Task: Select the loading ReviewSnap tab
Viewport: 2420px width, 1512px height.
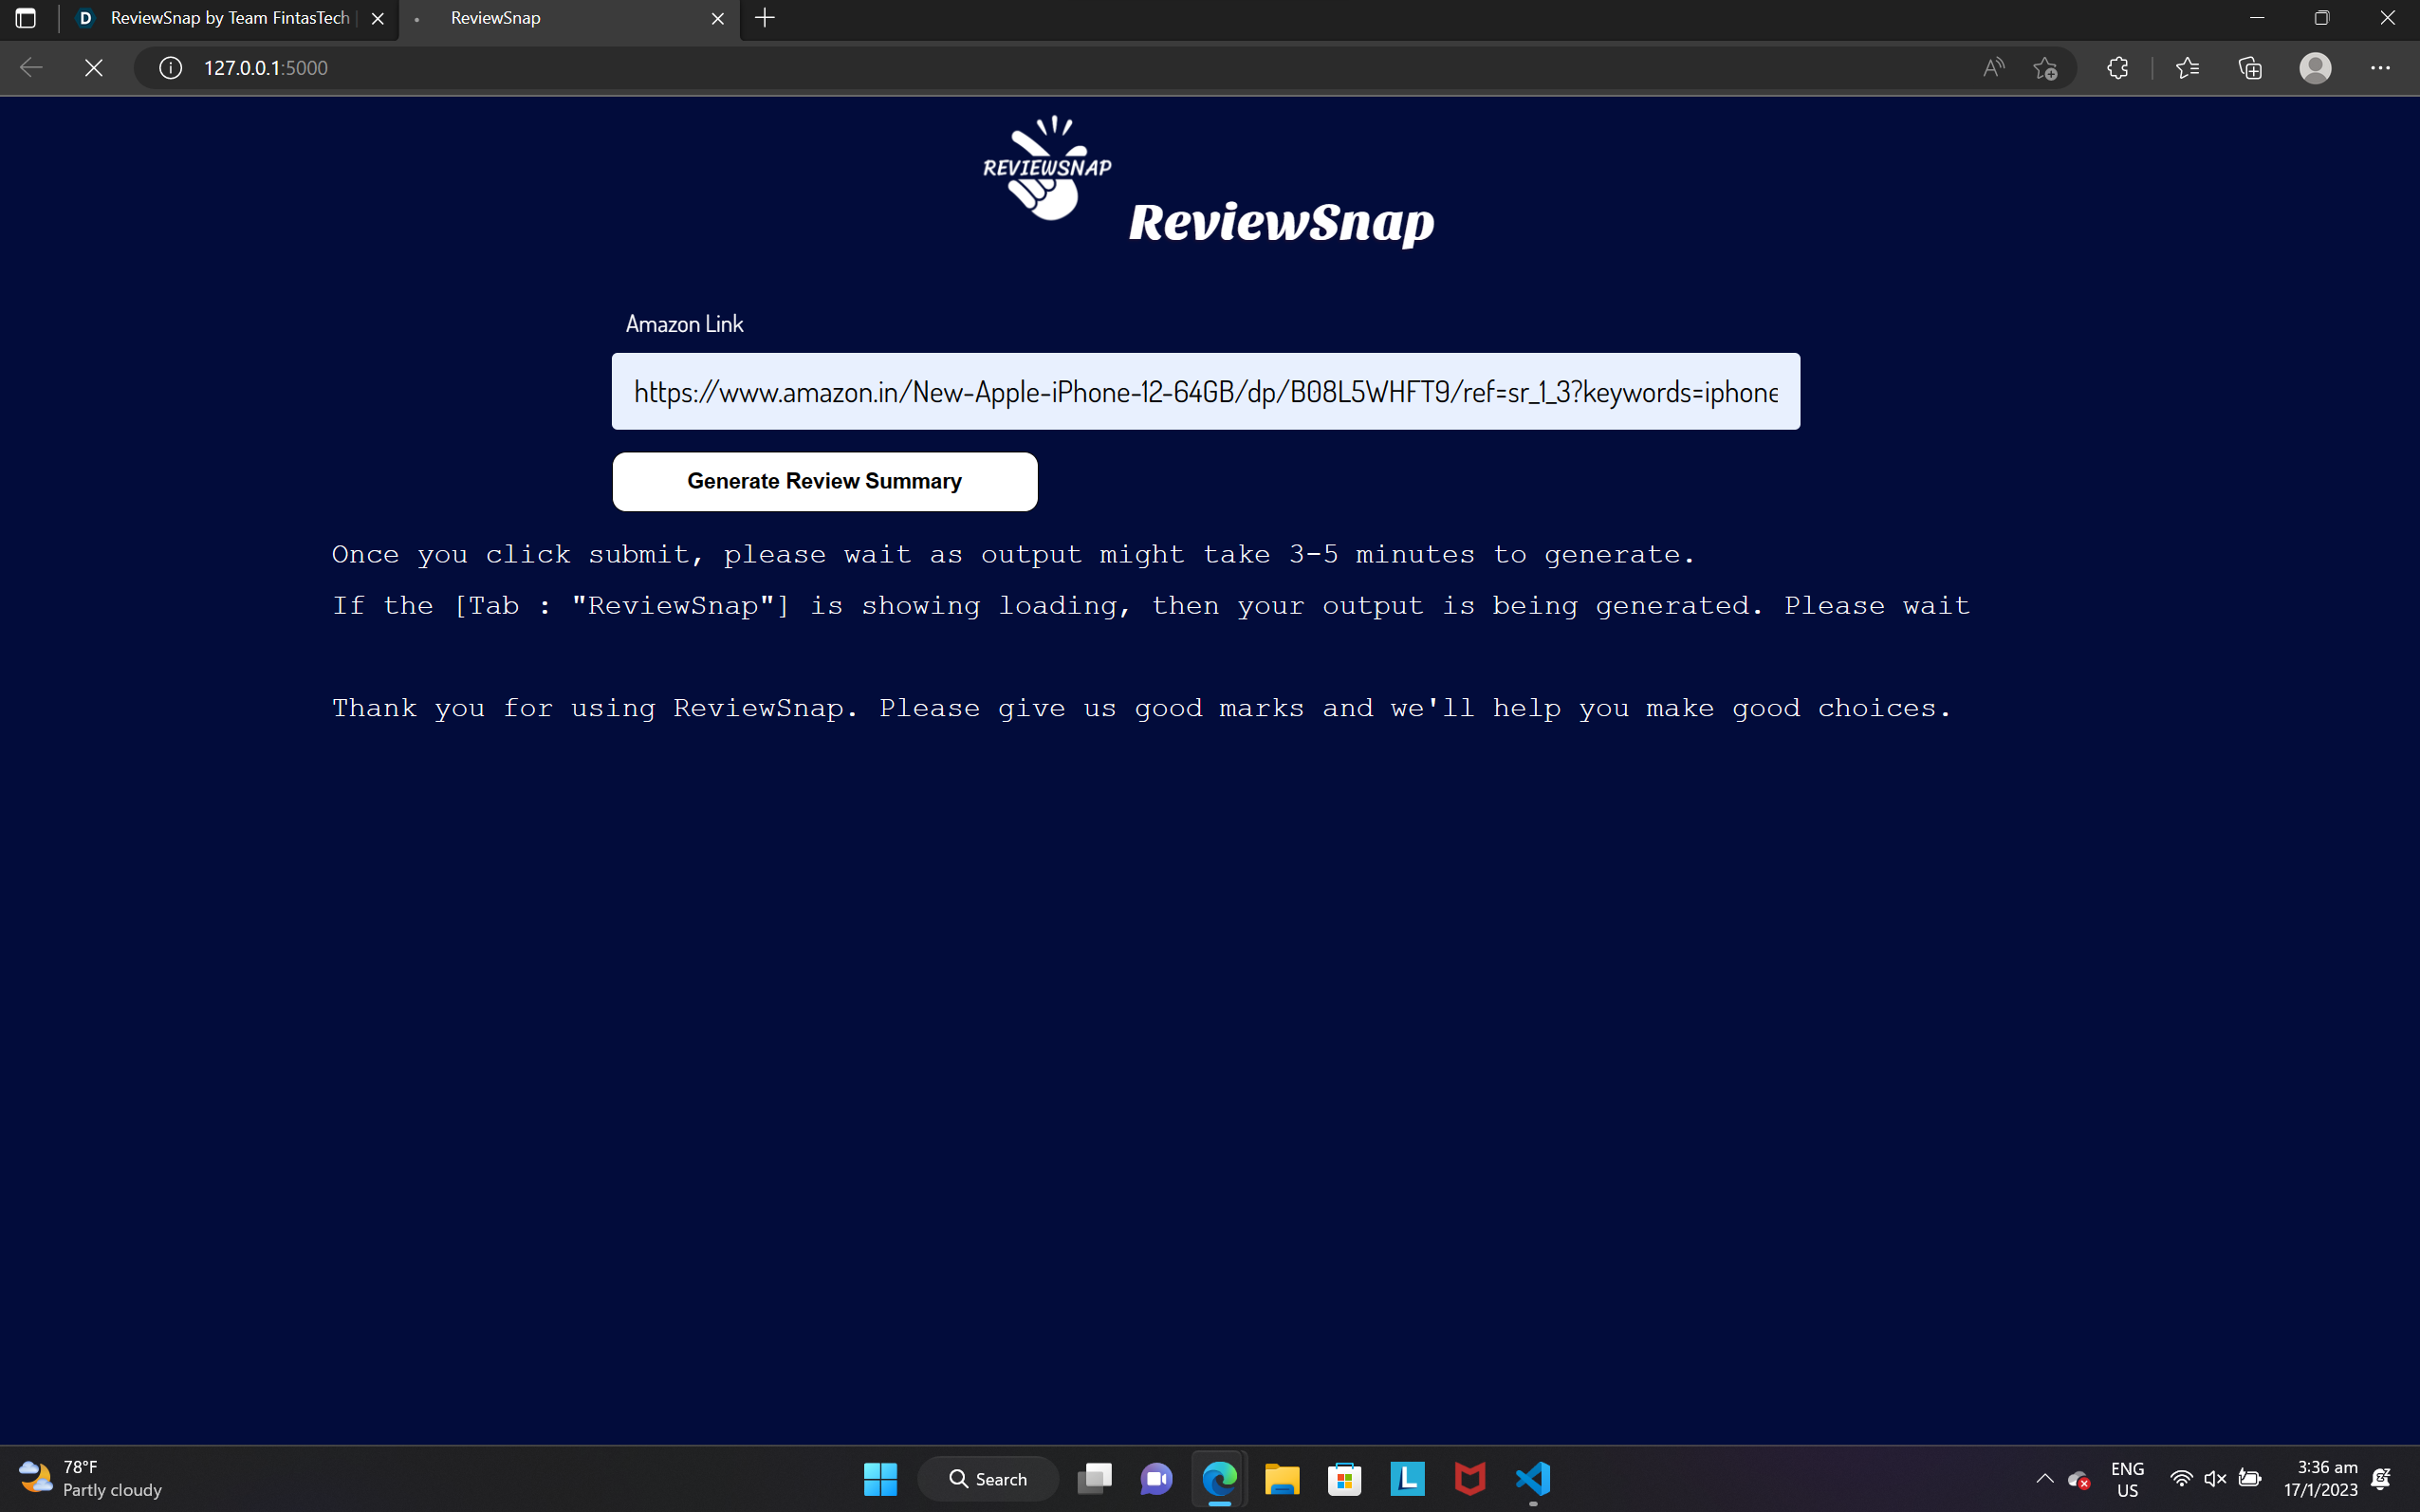Action: pos(560,18)
